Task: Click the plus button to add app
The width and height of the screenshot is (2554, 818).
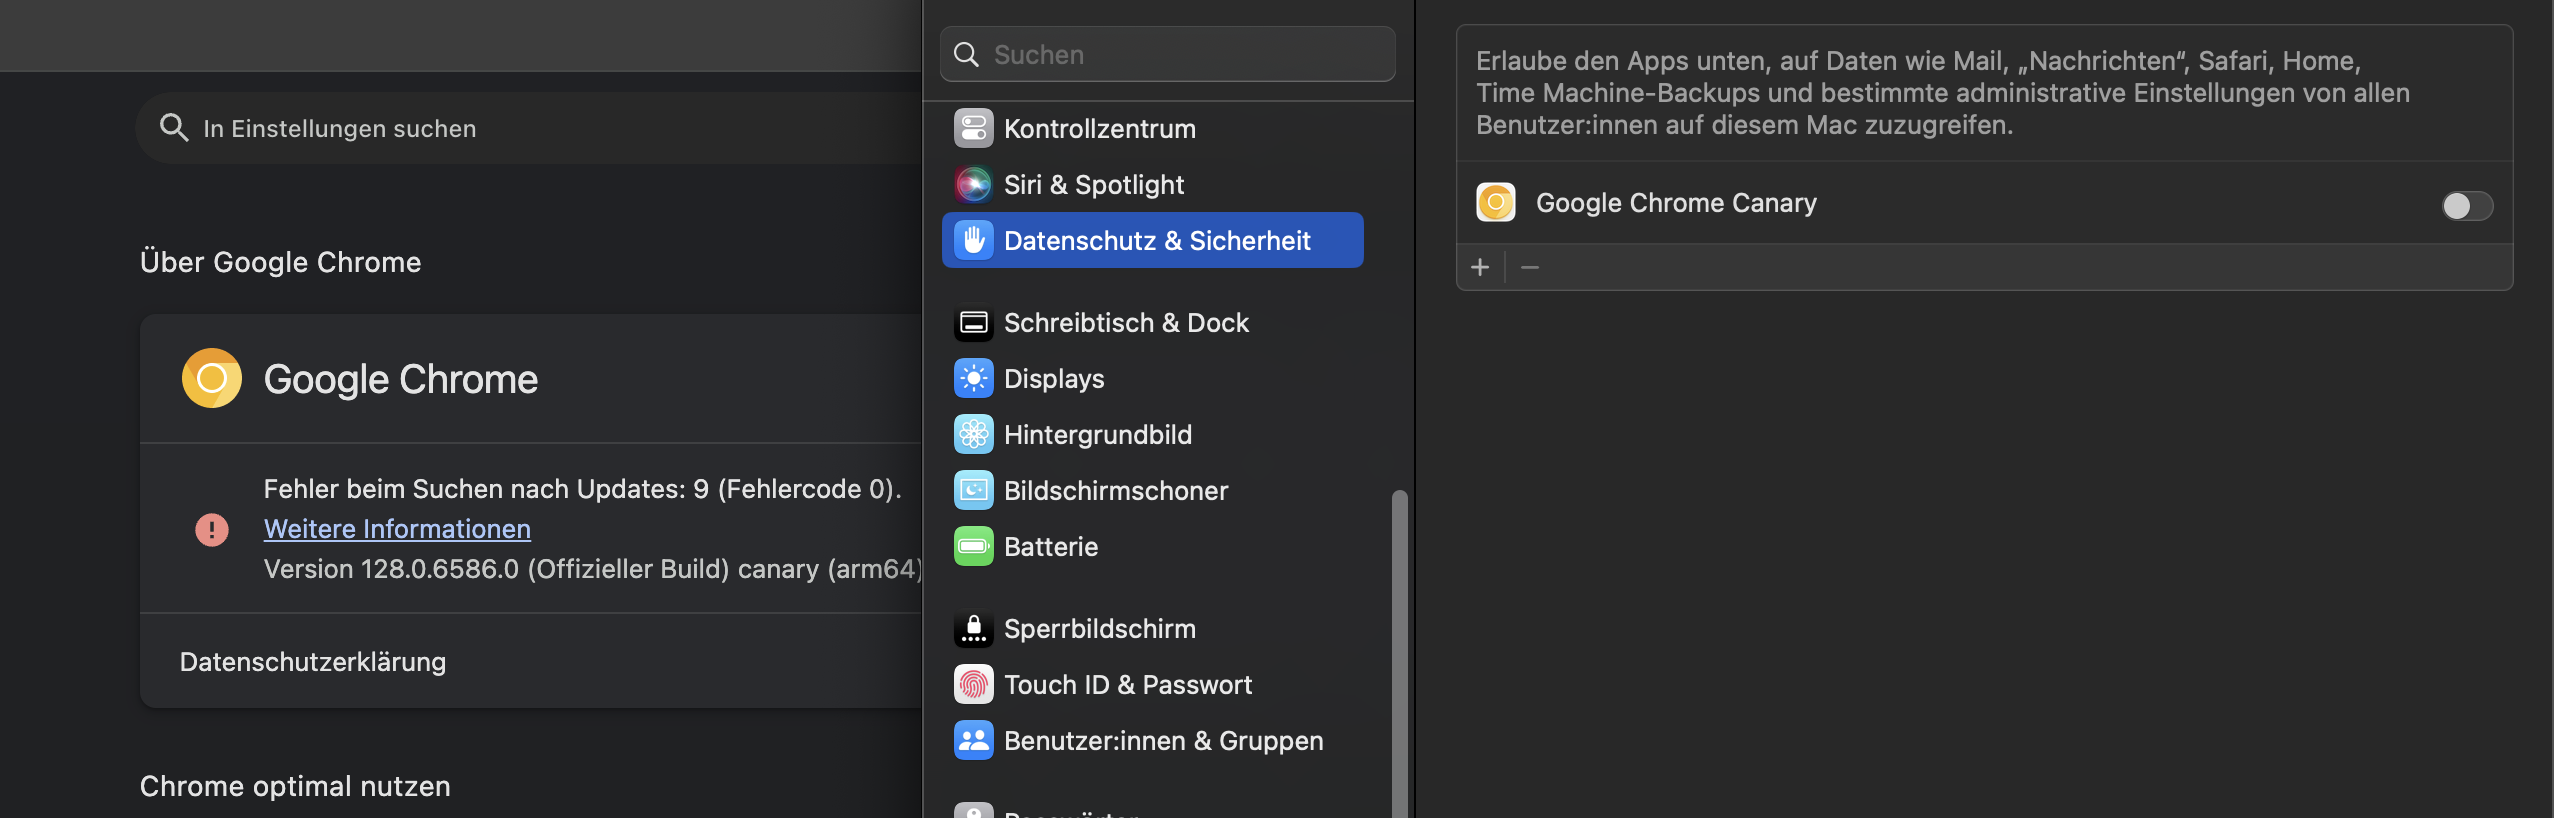Action: 1480,268
